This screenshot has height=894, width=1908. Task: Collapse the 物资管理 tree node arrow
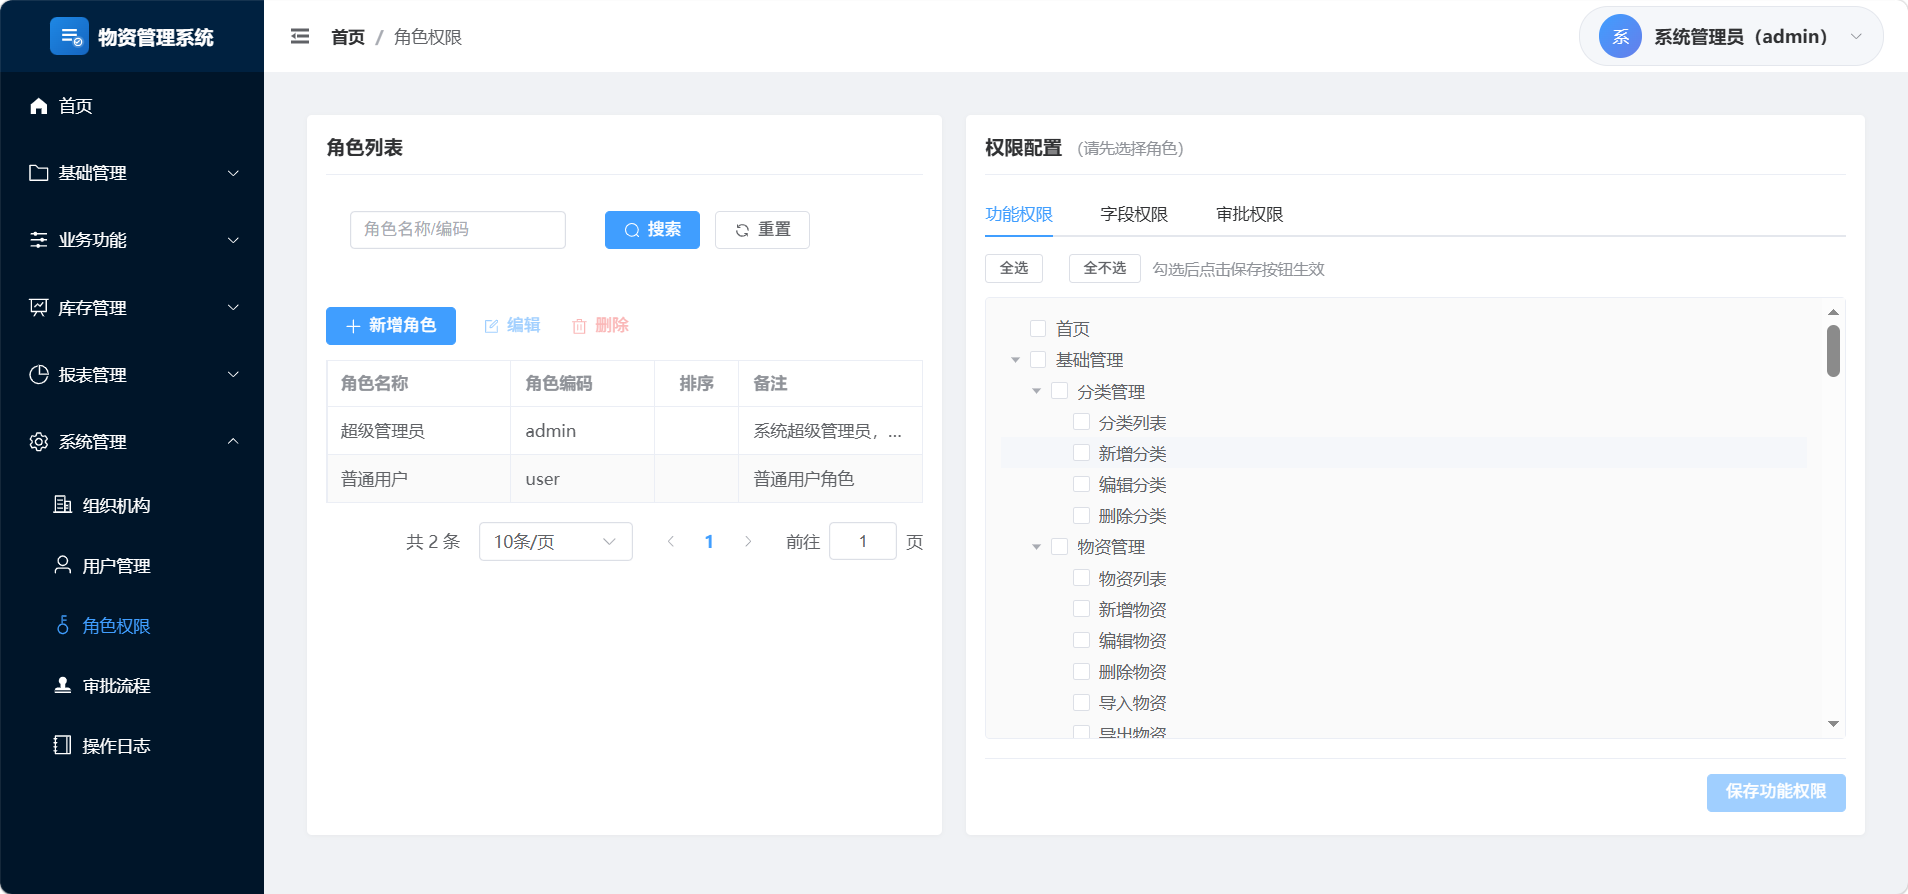(1036, 547)
